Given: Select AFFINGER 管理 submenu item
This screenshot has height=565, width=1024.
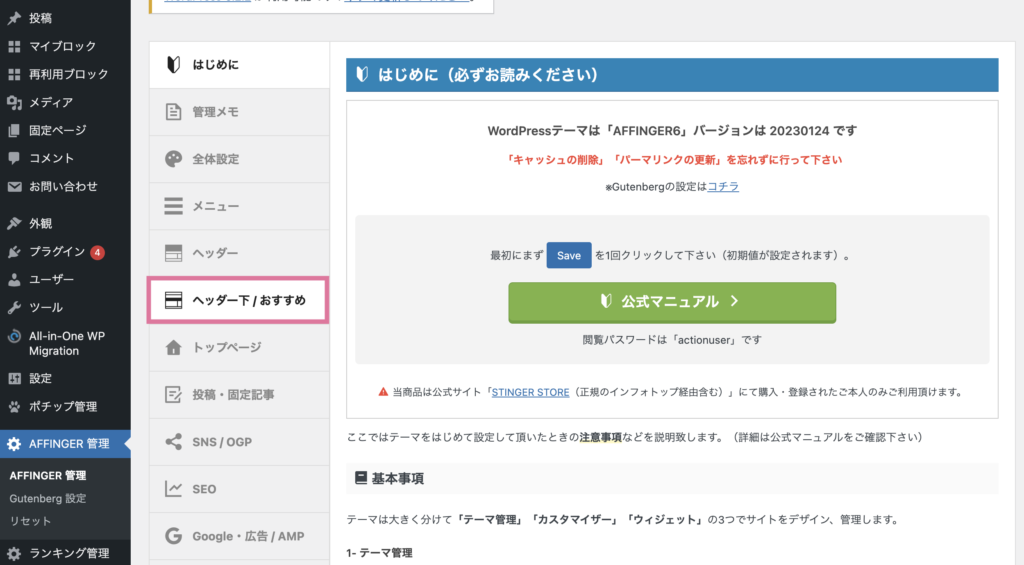Looking at the screenshot, I should click(48, 476).
